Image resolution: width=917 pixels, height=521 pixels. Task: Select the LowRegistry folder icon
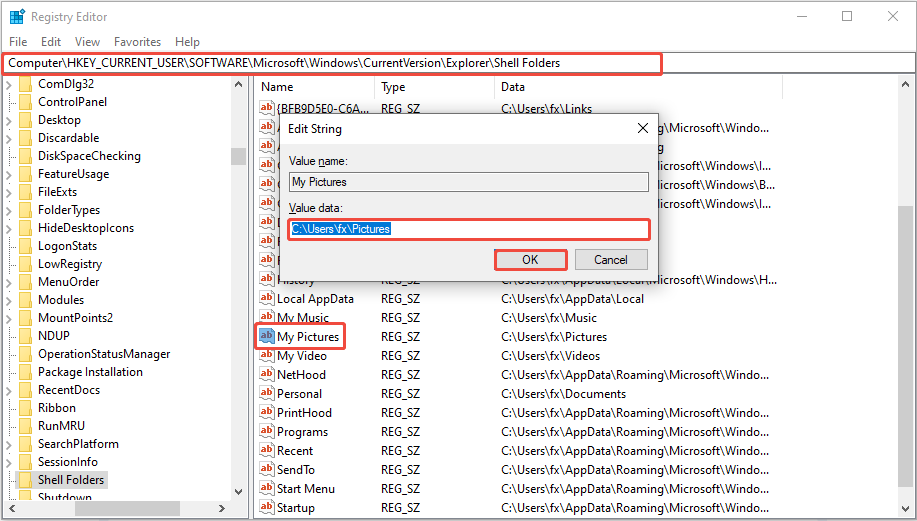[x=25, y=264]
